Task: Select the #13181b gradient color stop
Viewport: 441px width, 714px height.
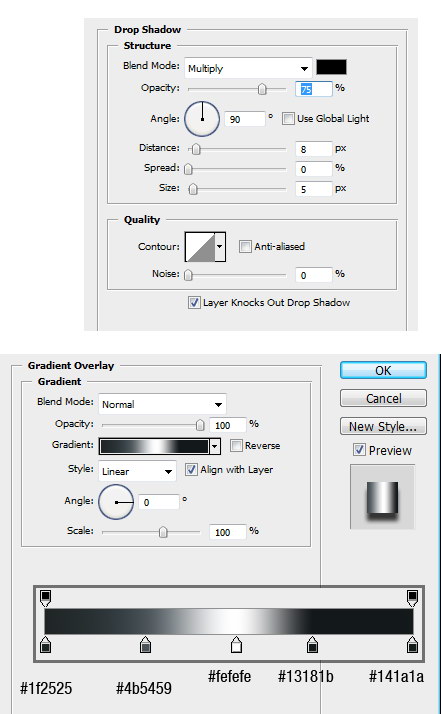Action: [x=312, y=645]
